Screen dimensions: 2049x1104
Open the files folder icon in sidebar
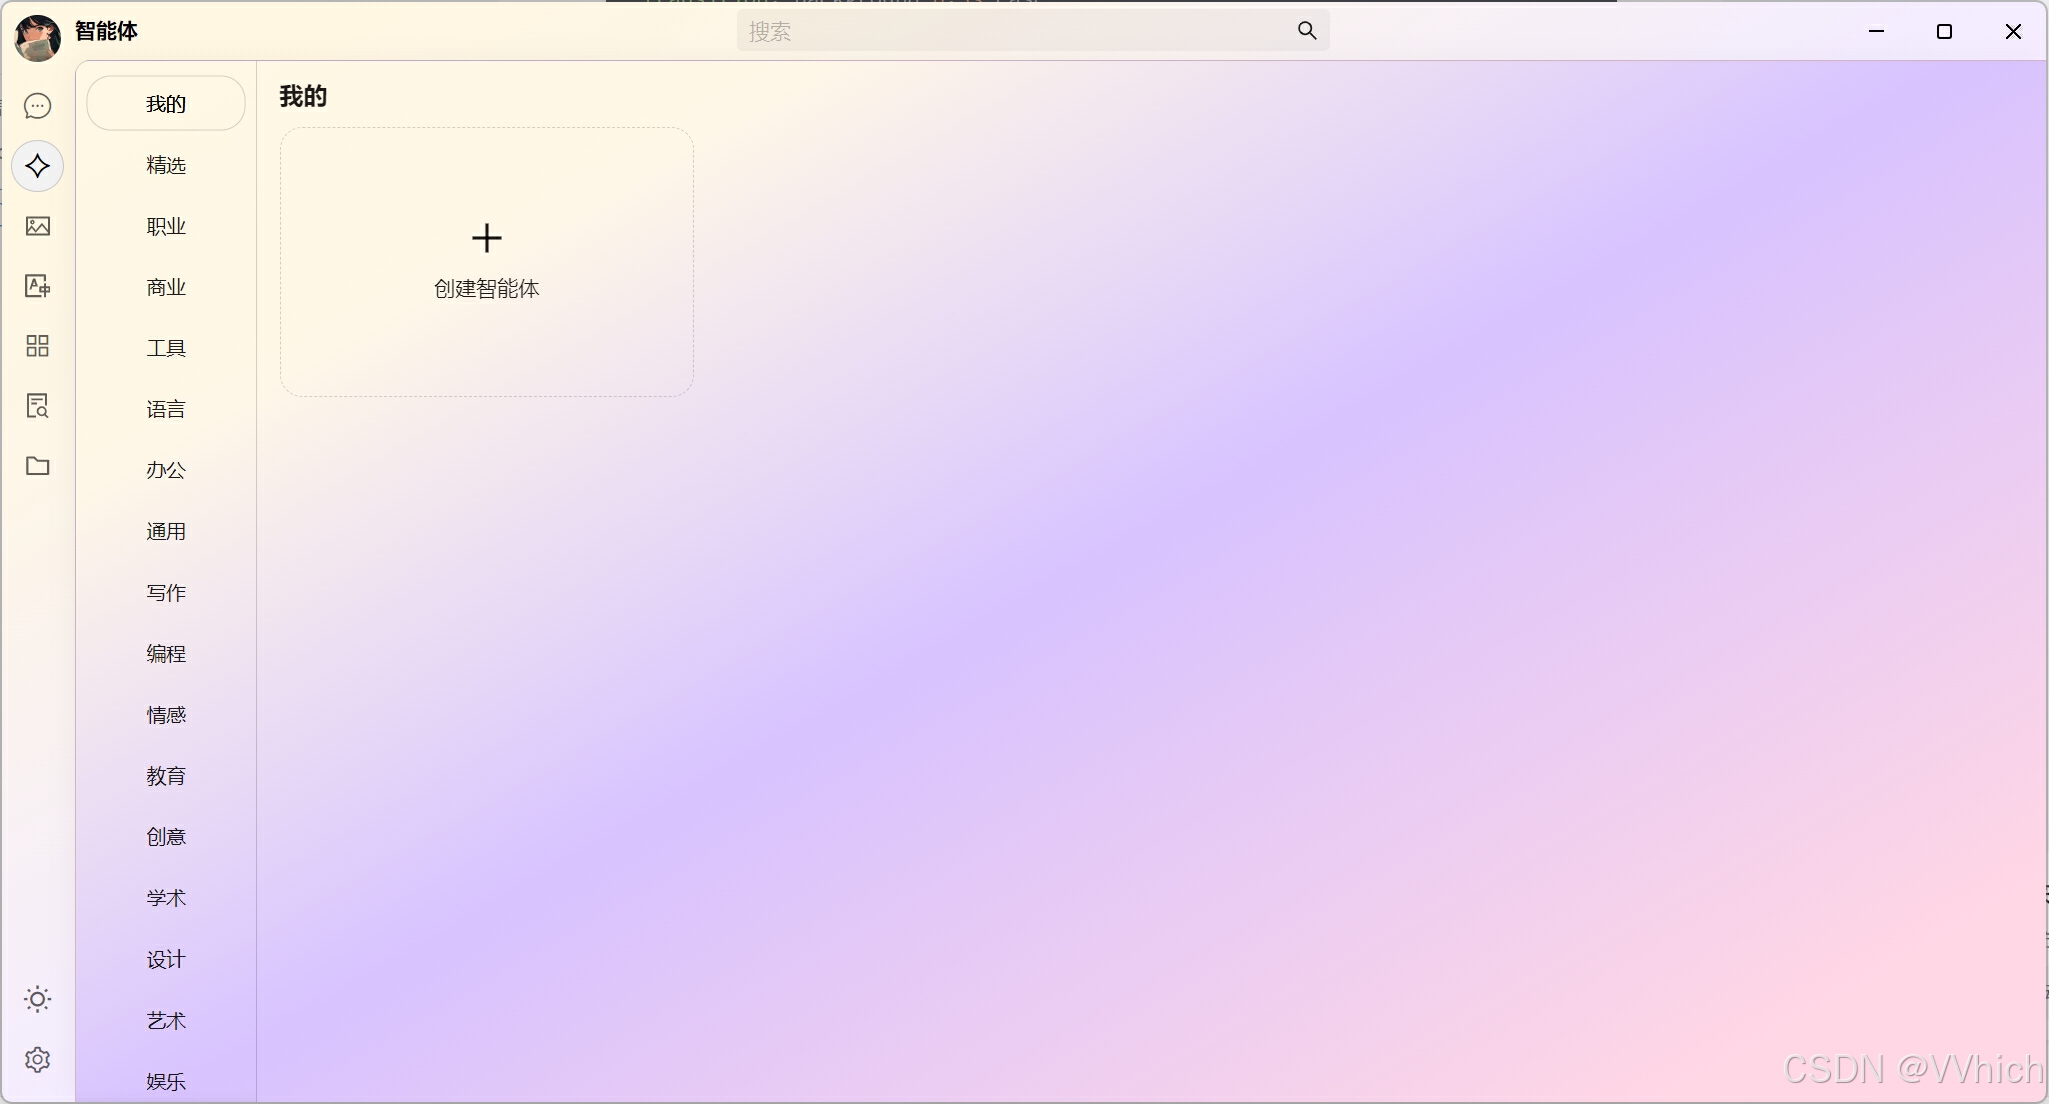pos(38,466)
